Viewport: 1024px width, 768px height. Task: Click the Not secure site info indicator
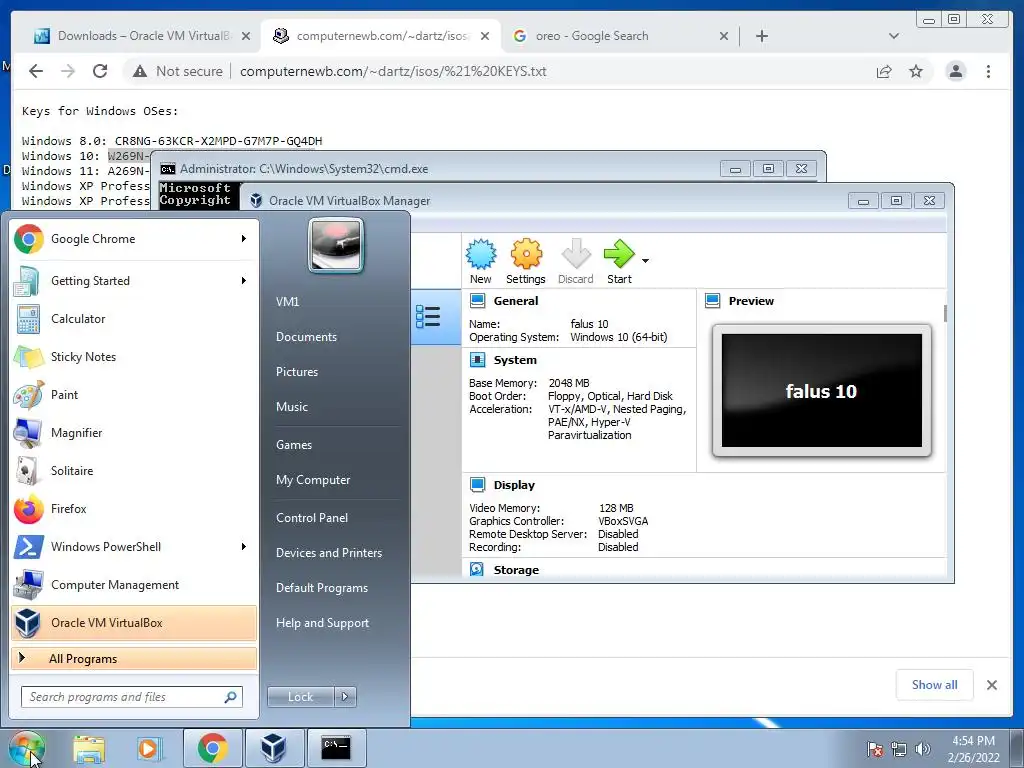pos(177,71)
